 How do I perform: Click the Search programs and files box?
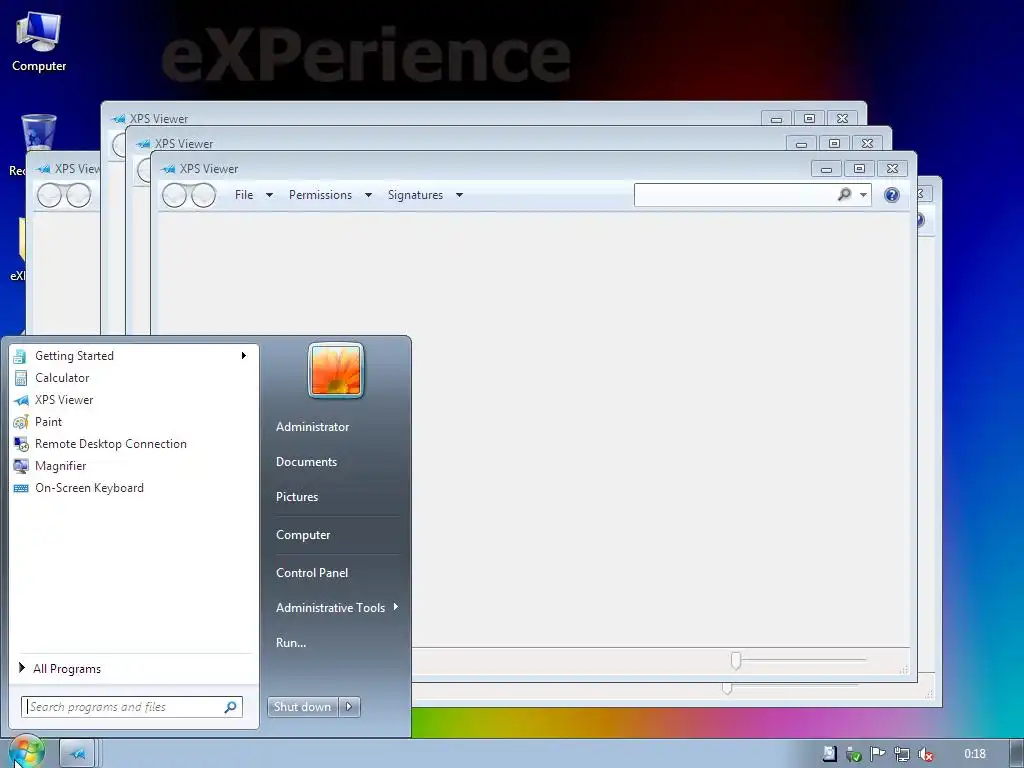131,707
